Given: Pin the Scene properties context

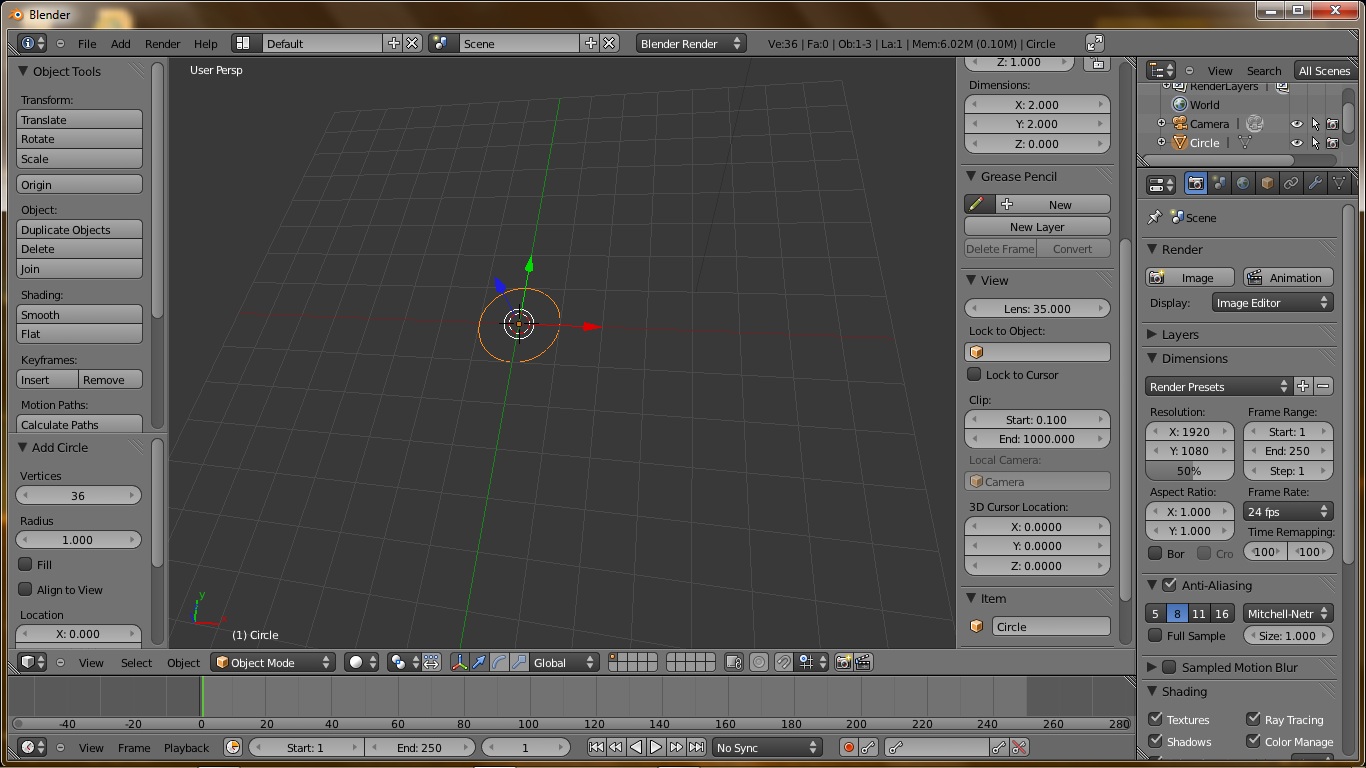Looking at the screenshot, I should [x=1155, y=217].
